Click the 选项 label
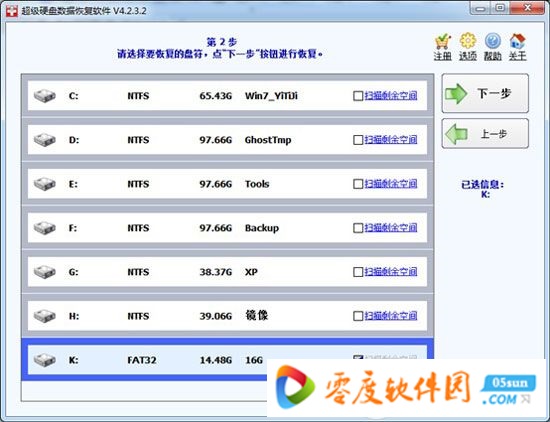The width and height of the screenshot is (550, 422). pyautogui.click(x=468, y=56)
